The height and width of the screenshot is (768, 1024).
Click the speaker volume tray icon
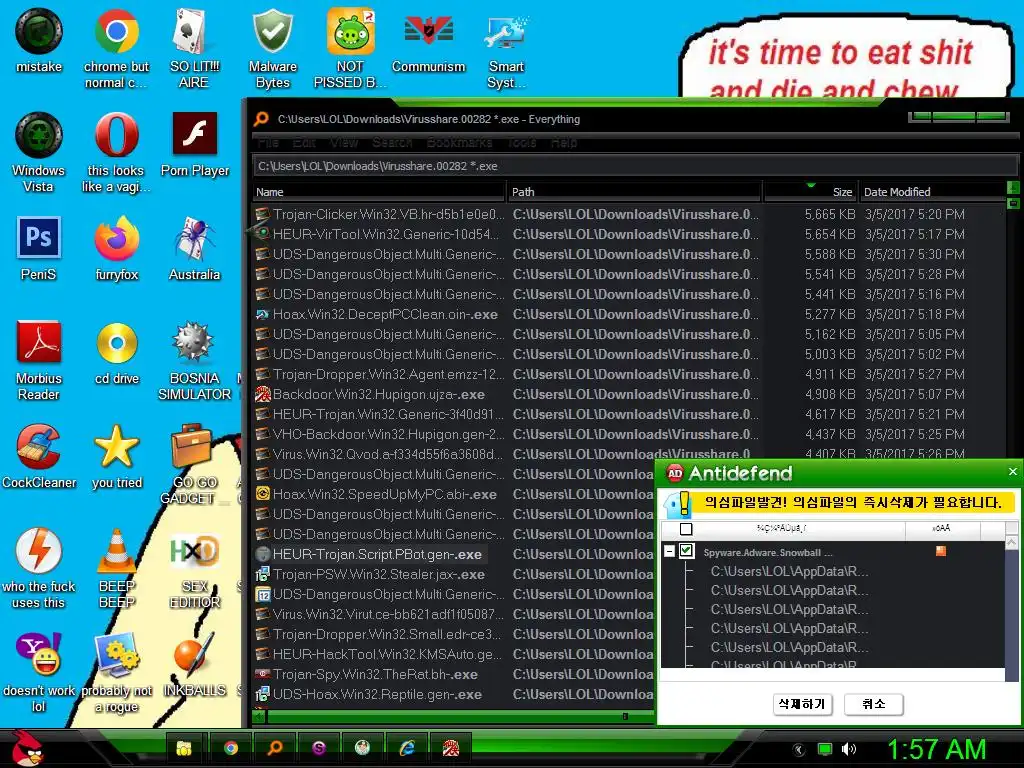click(848, 749)
